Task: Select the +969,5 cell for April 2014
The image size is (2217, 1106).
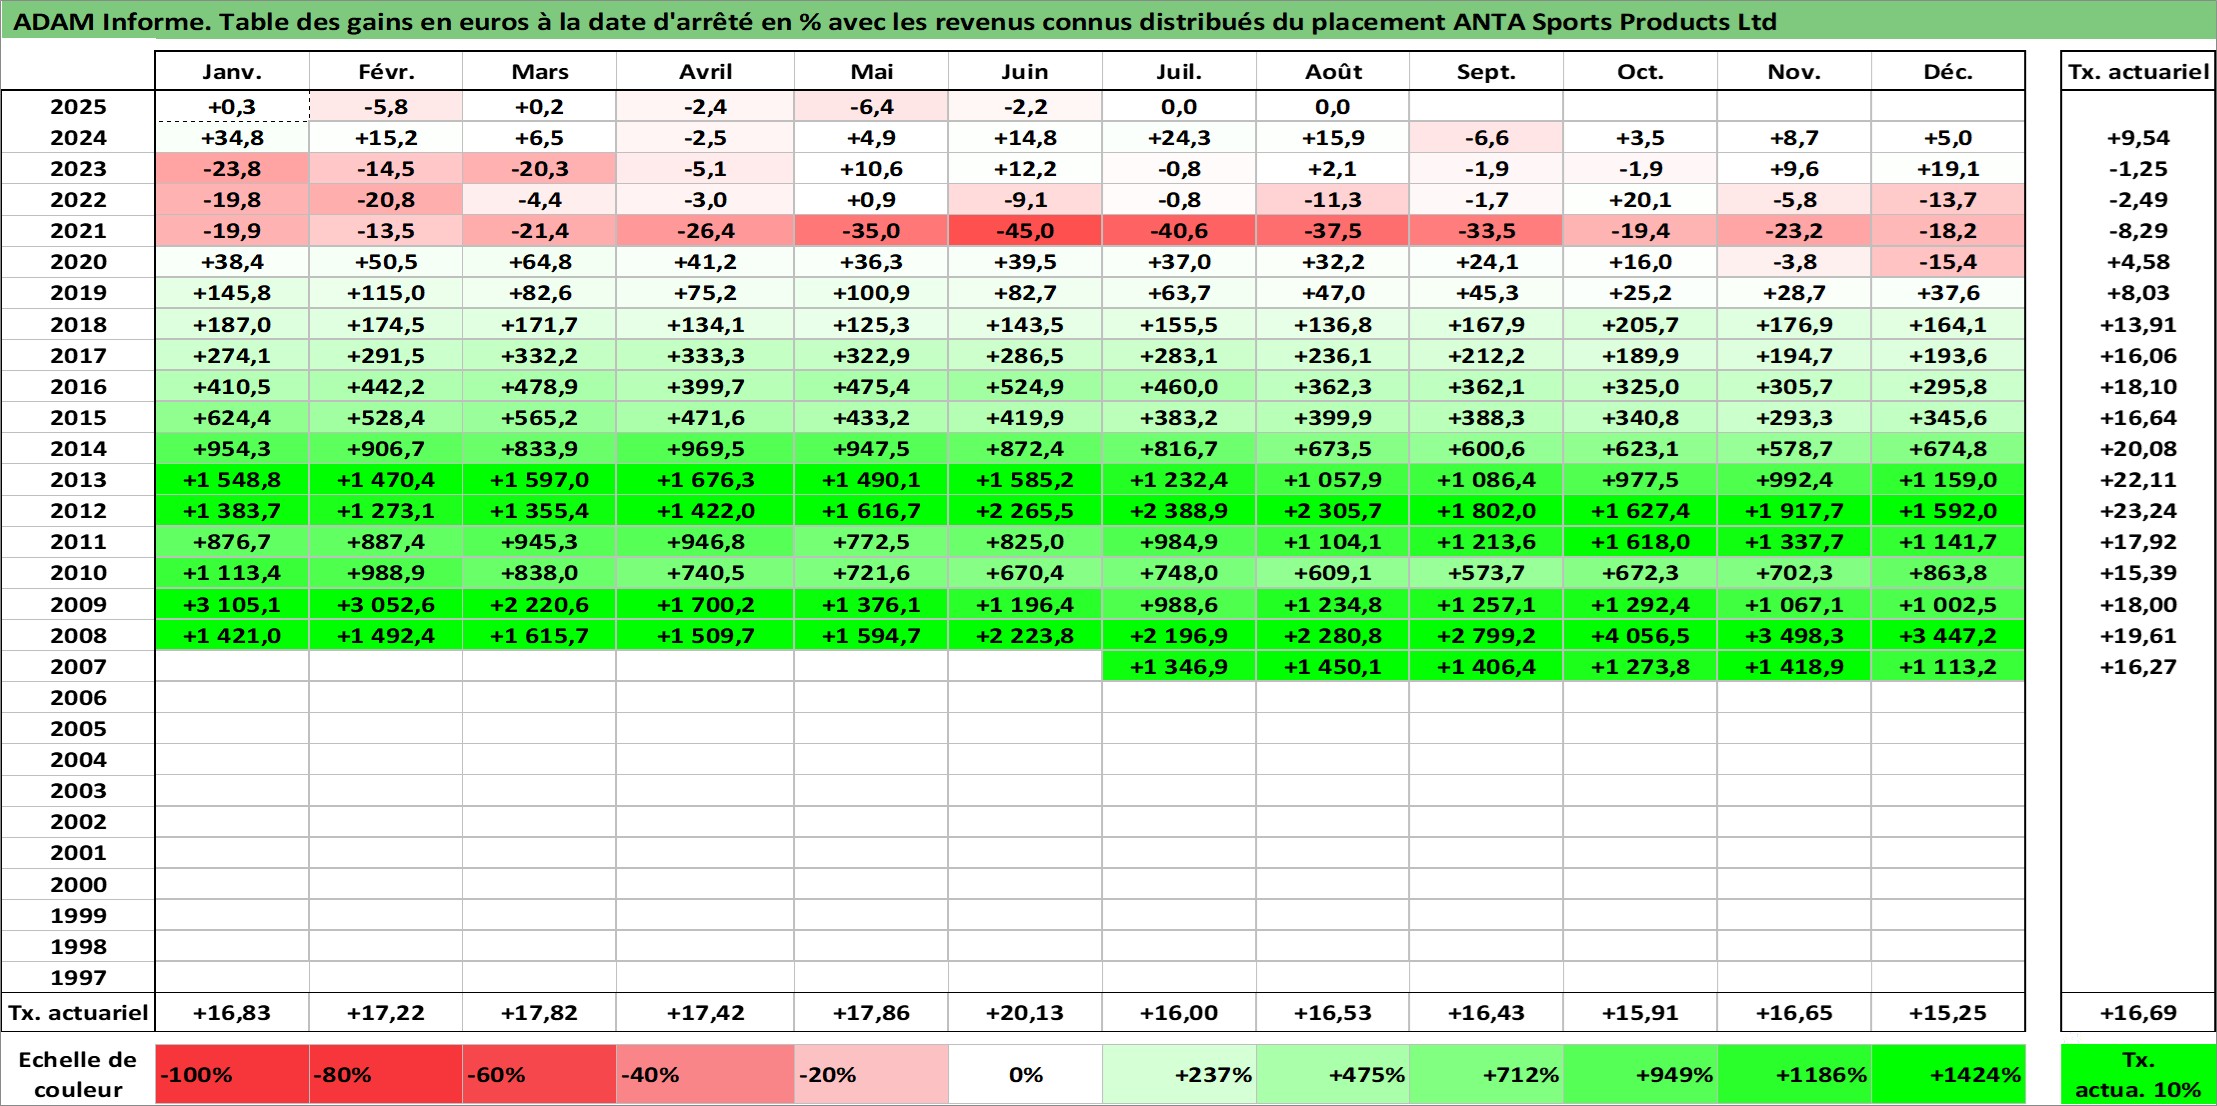Action: point(706,448)
